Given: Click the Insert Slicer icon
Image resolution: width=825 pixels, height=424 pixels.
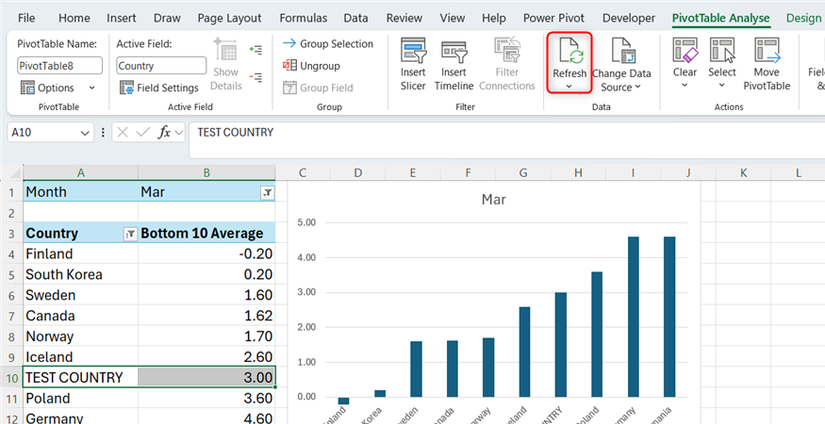Looking at the screenshot, I should 413,51.
